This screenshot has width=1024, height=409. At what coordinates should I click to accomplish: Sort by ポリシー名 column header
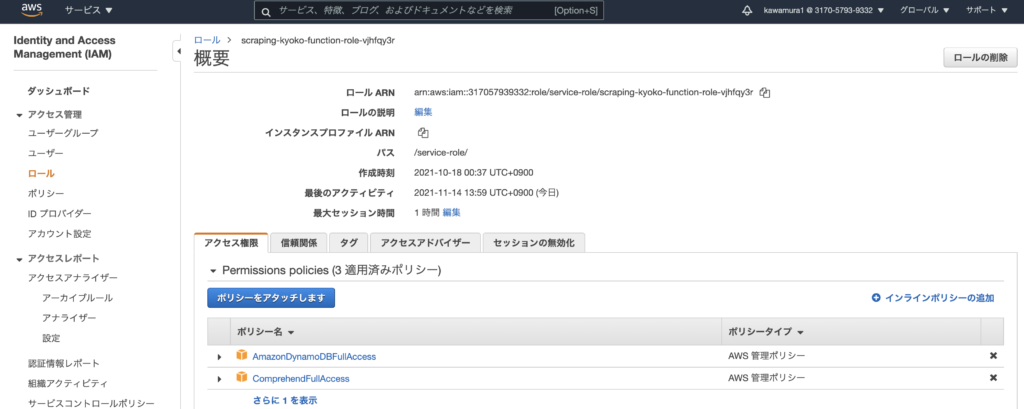click(265, 332)
